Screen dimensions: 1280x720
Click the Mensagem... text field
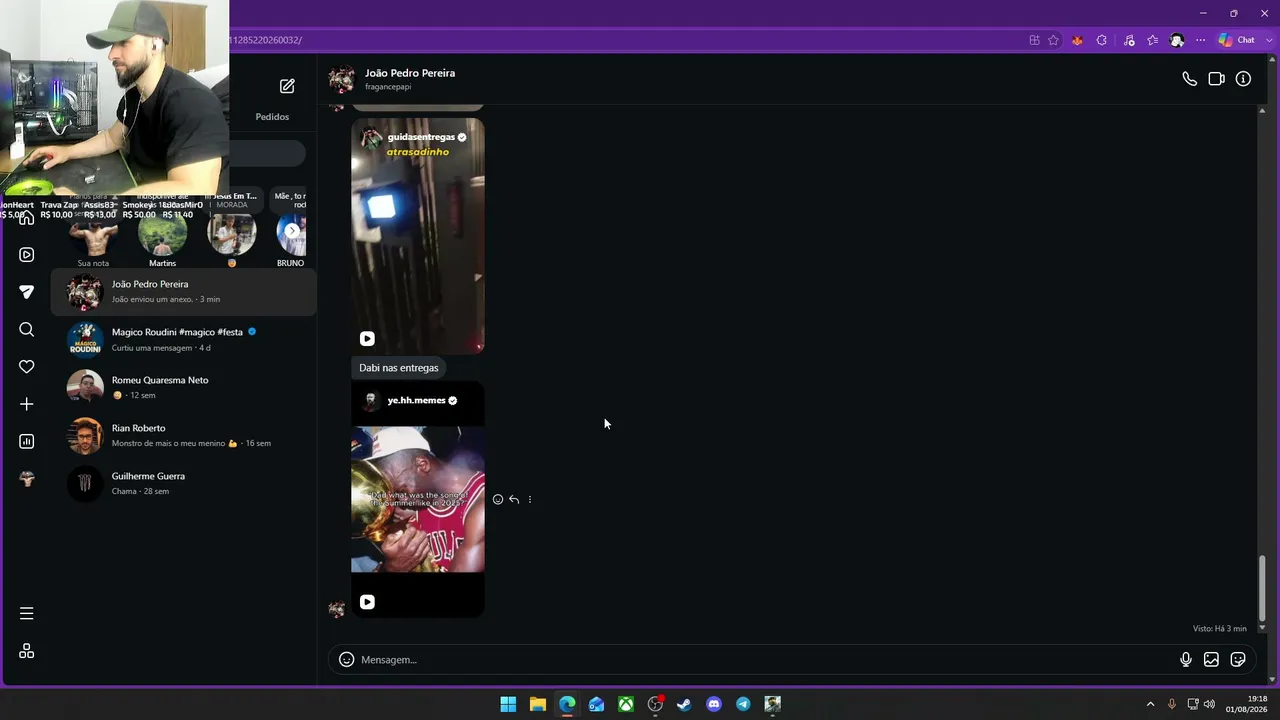764,660
